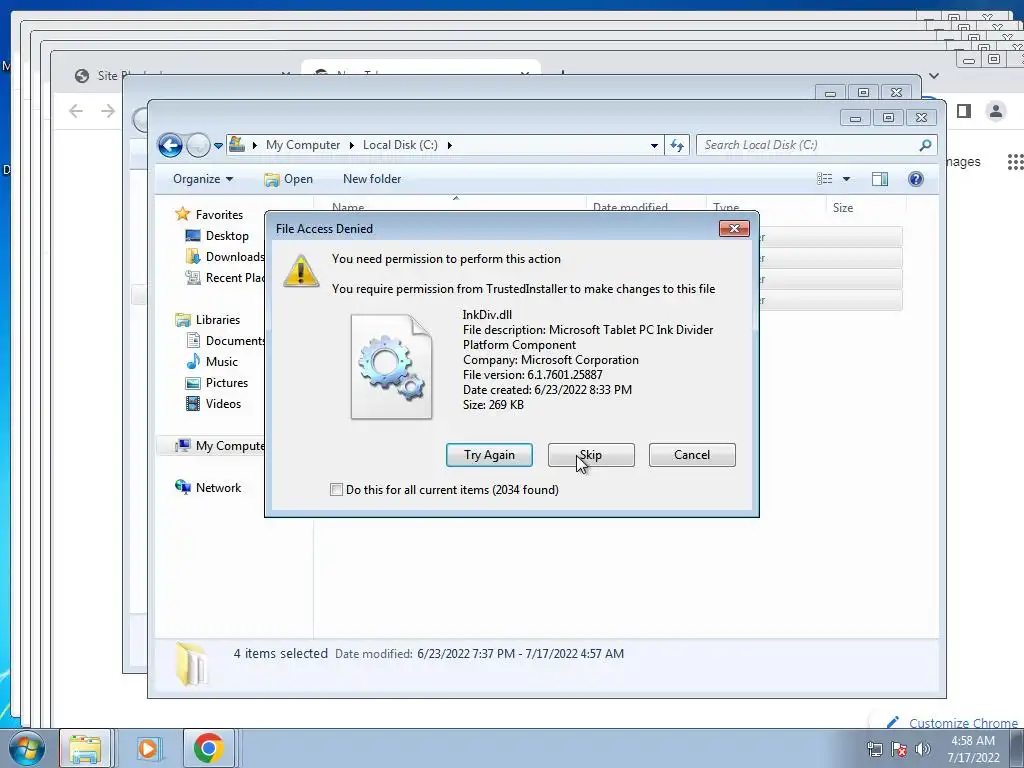This screenshot has width=1024, height=768.
Task: Open Chrome's tab search chevron
Action: point(934,76)
